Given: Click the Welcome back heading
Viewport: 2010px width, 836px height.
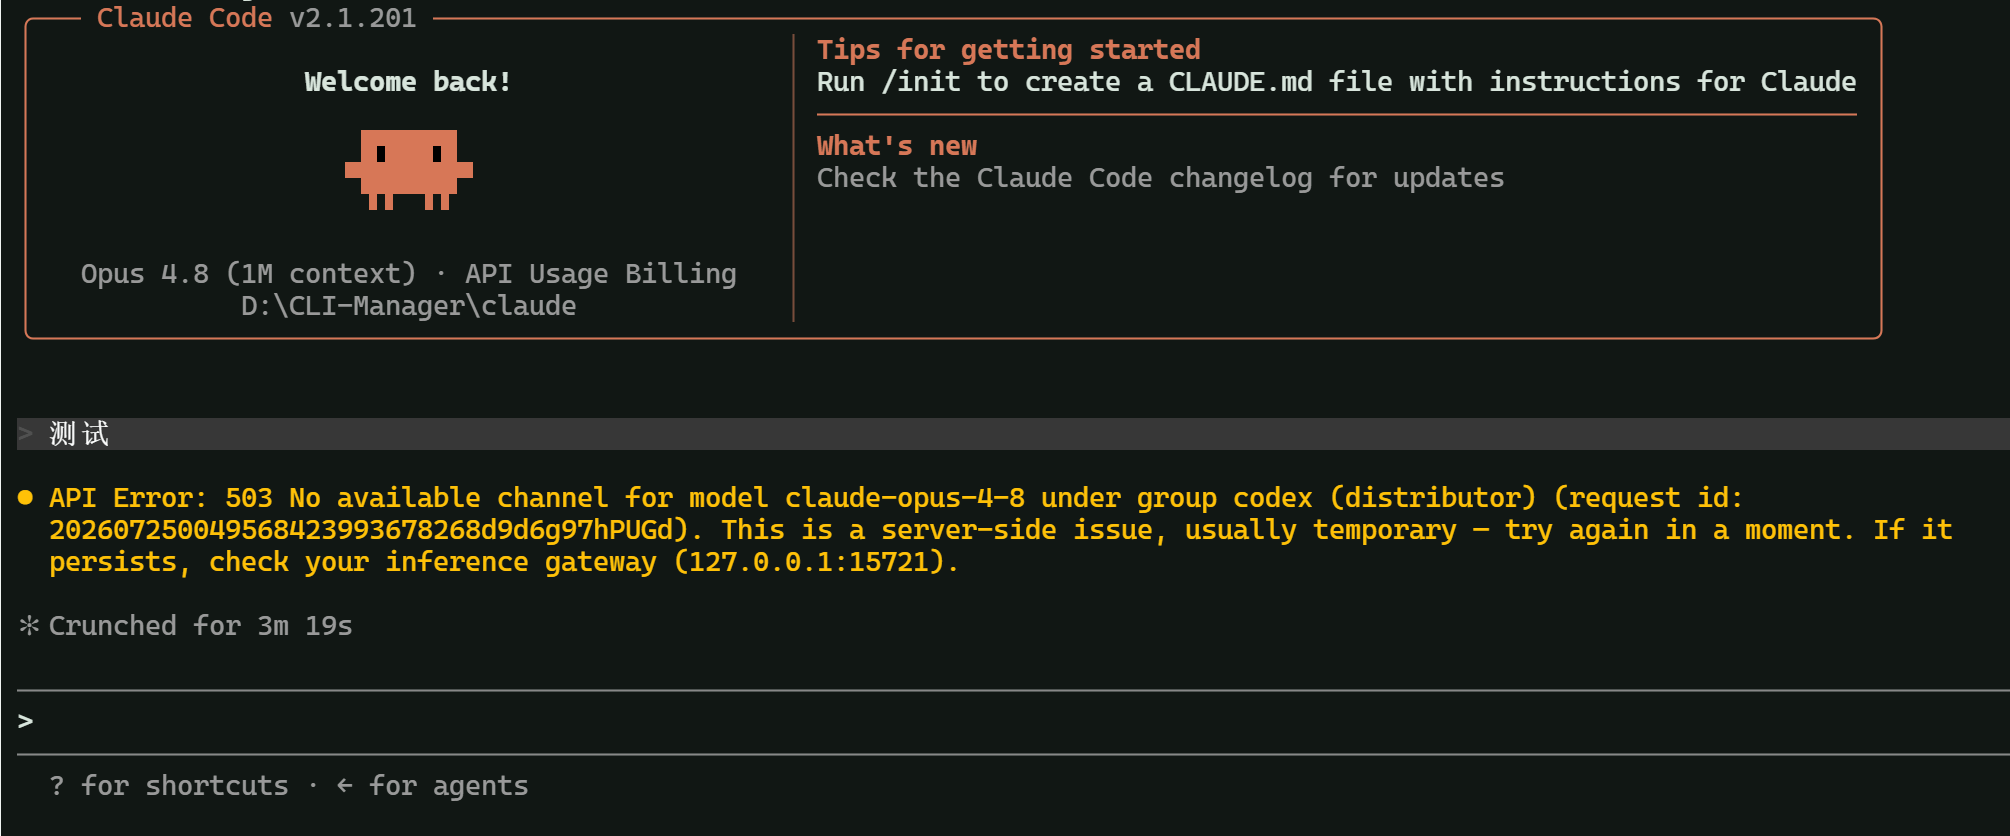Looking at the screenshot, I should click(x=408, y=82).
